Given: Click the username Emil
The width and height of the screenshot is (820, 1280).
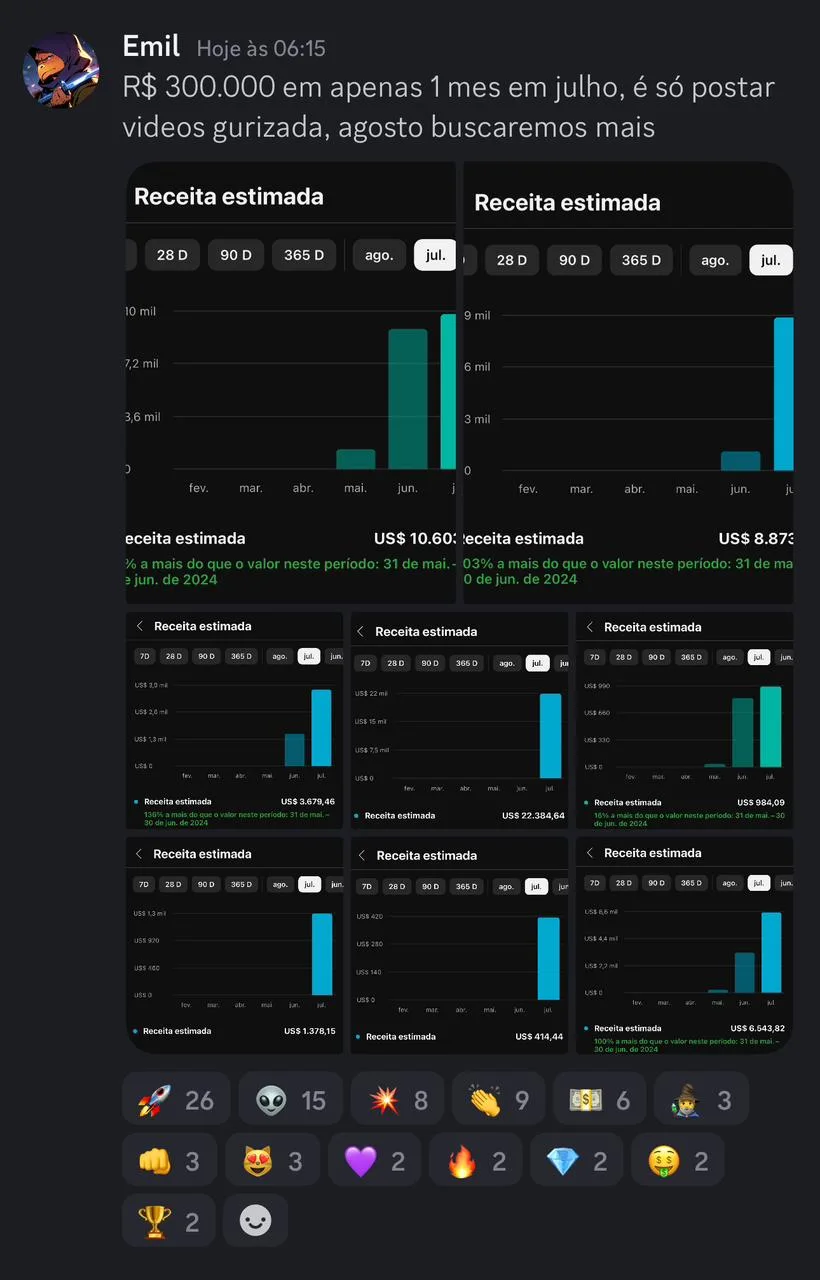Looking at the screenshot, I should point(151,46).
